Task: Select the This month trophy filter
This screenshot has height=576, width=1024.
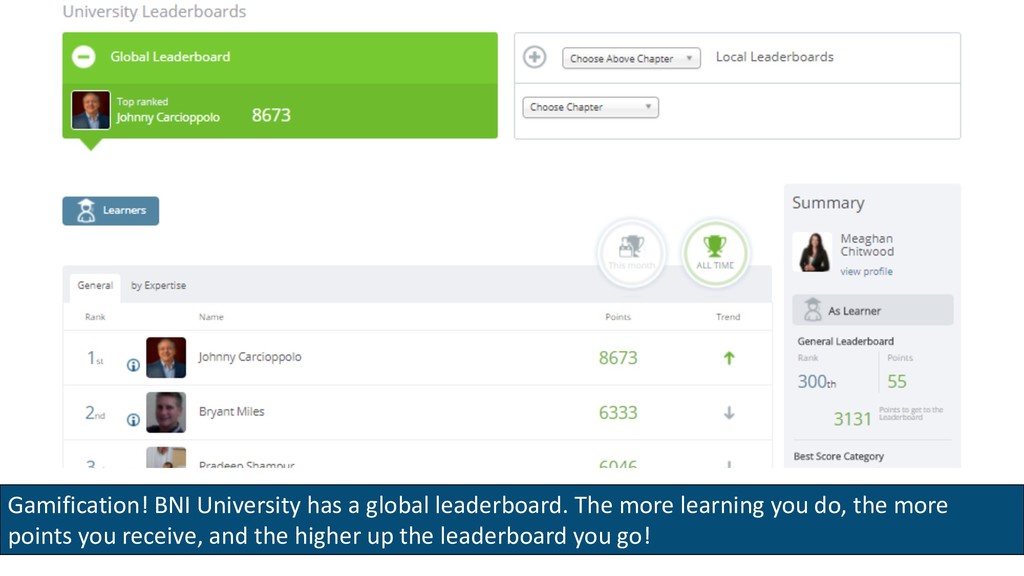Action: coord(632,253)
